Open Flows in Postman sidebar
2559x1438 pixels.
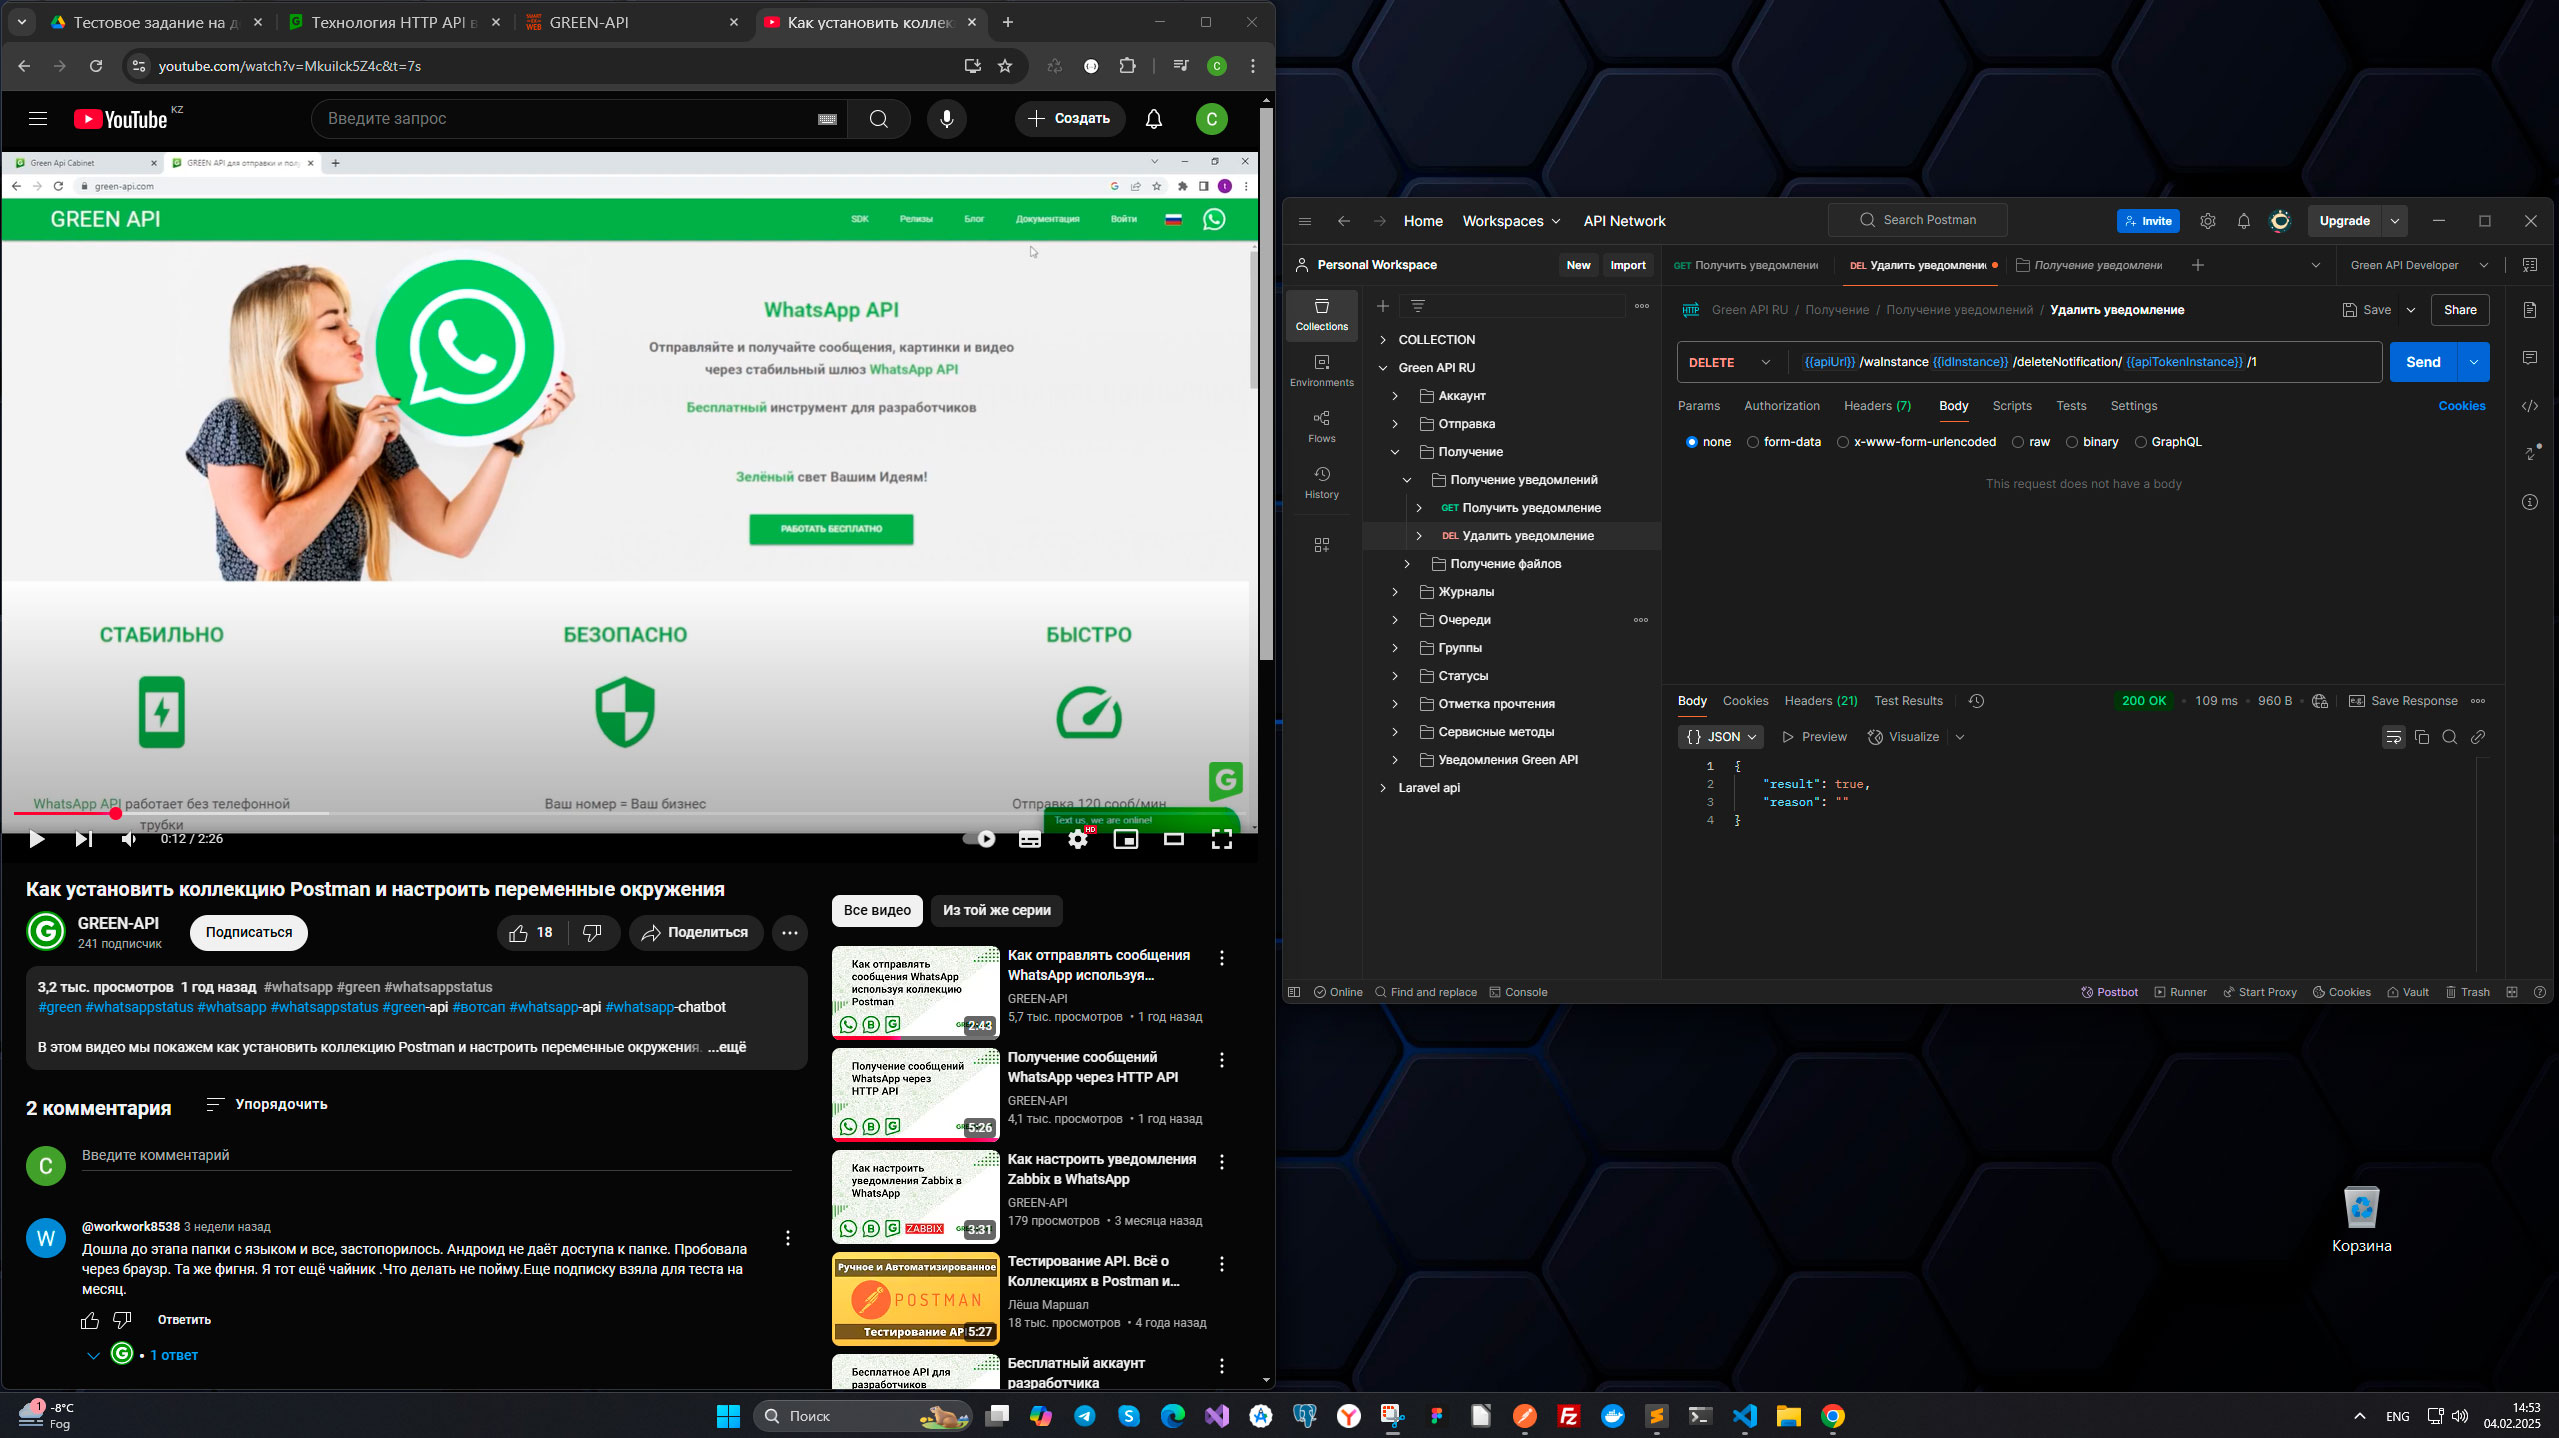tap(1321, 425)
